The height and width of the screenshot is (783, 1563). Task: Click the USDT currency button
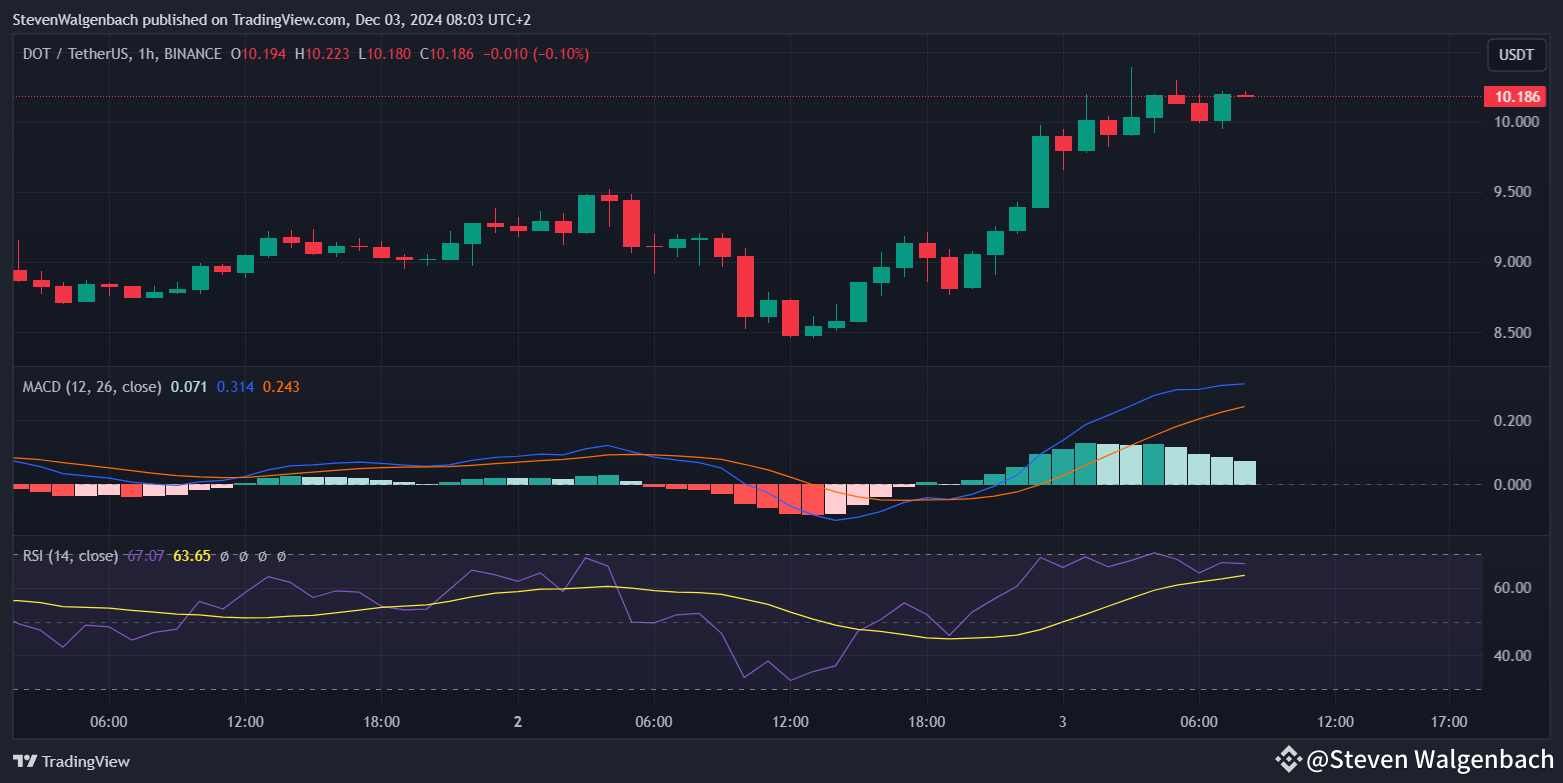pos(1516,55)
